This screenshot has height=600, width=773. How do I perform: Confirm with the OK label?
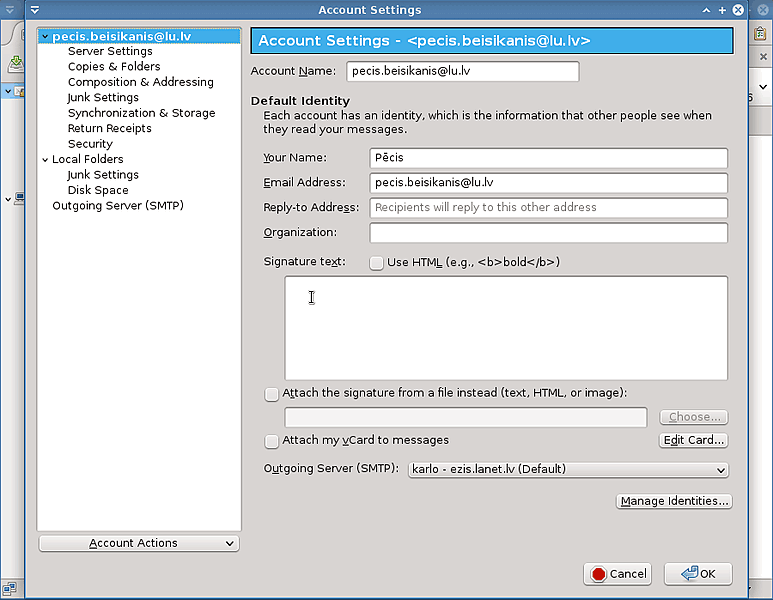coord(707,574)
